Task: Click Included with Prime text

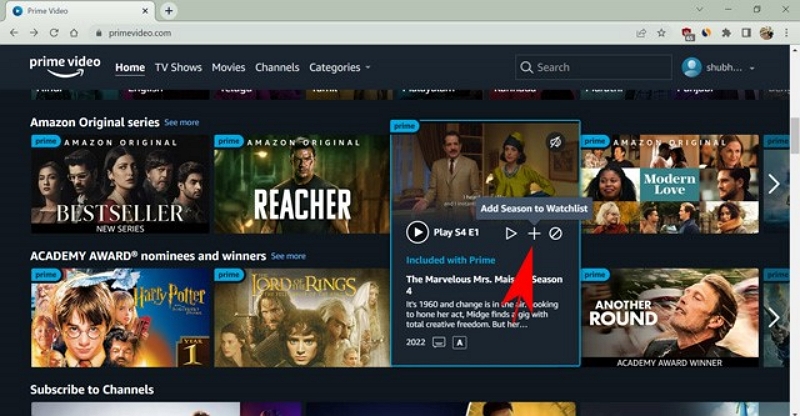Action: coord(451,260)
